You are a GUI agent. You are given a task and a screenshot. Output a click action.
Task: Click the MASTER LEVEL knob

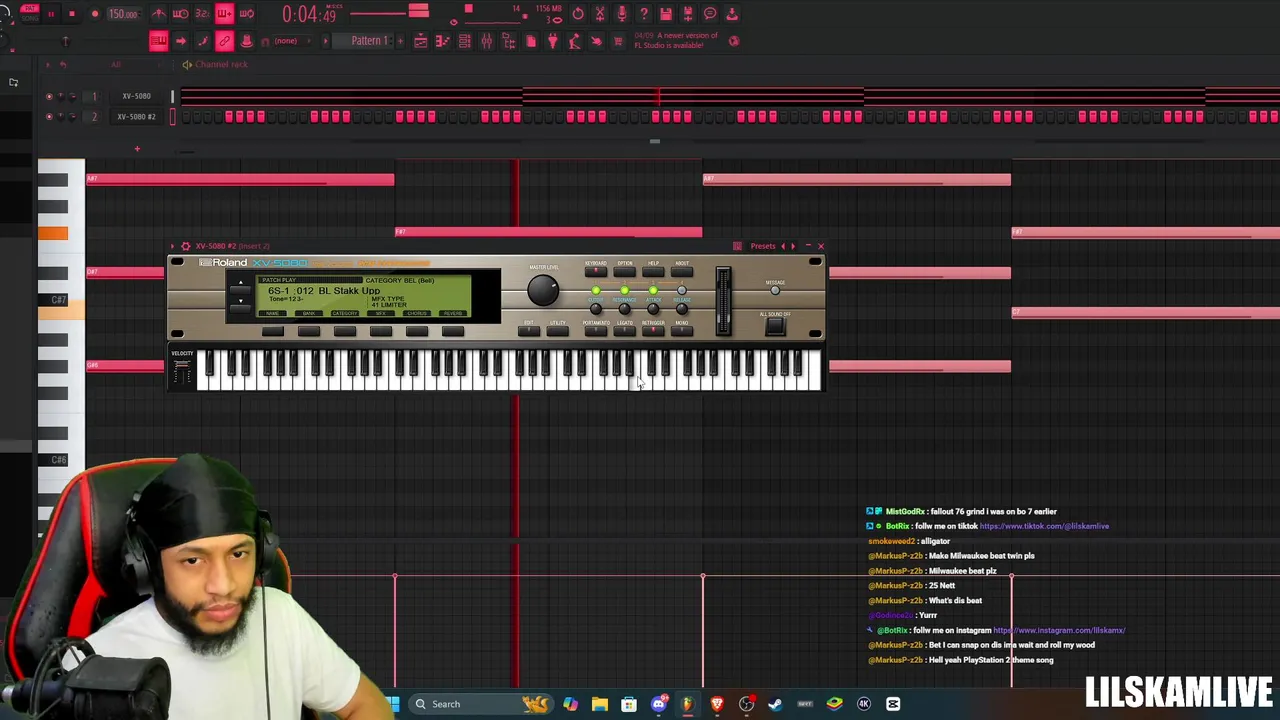click(x=543, y=290)
